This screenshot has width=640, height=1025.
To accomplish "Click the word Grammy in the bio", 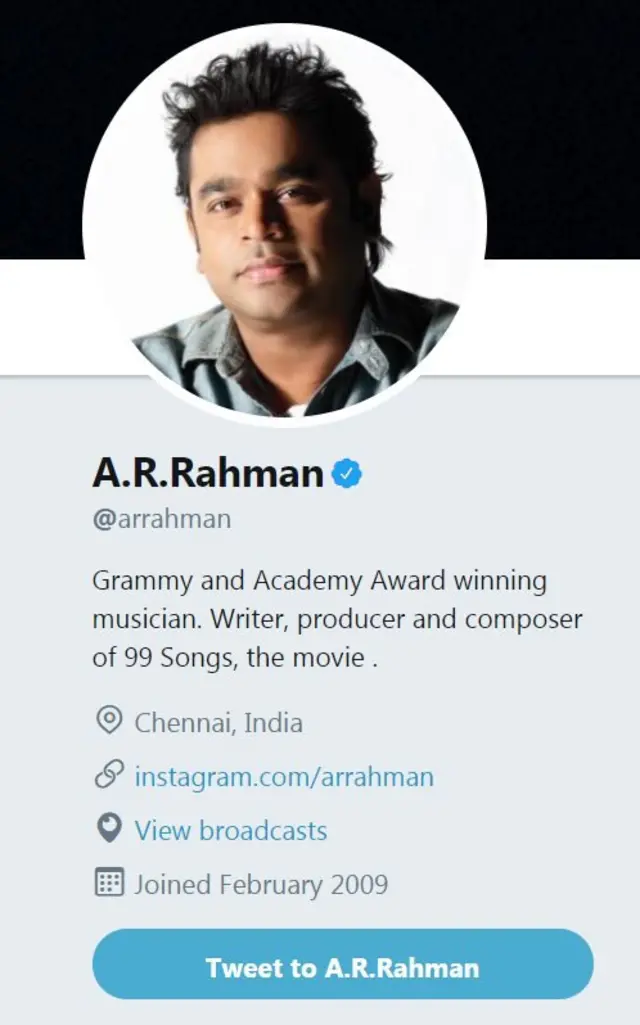I will point(143,581).
